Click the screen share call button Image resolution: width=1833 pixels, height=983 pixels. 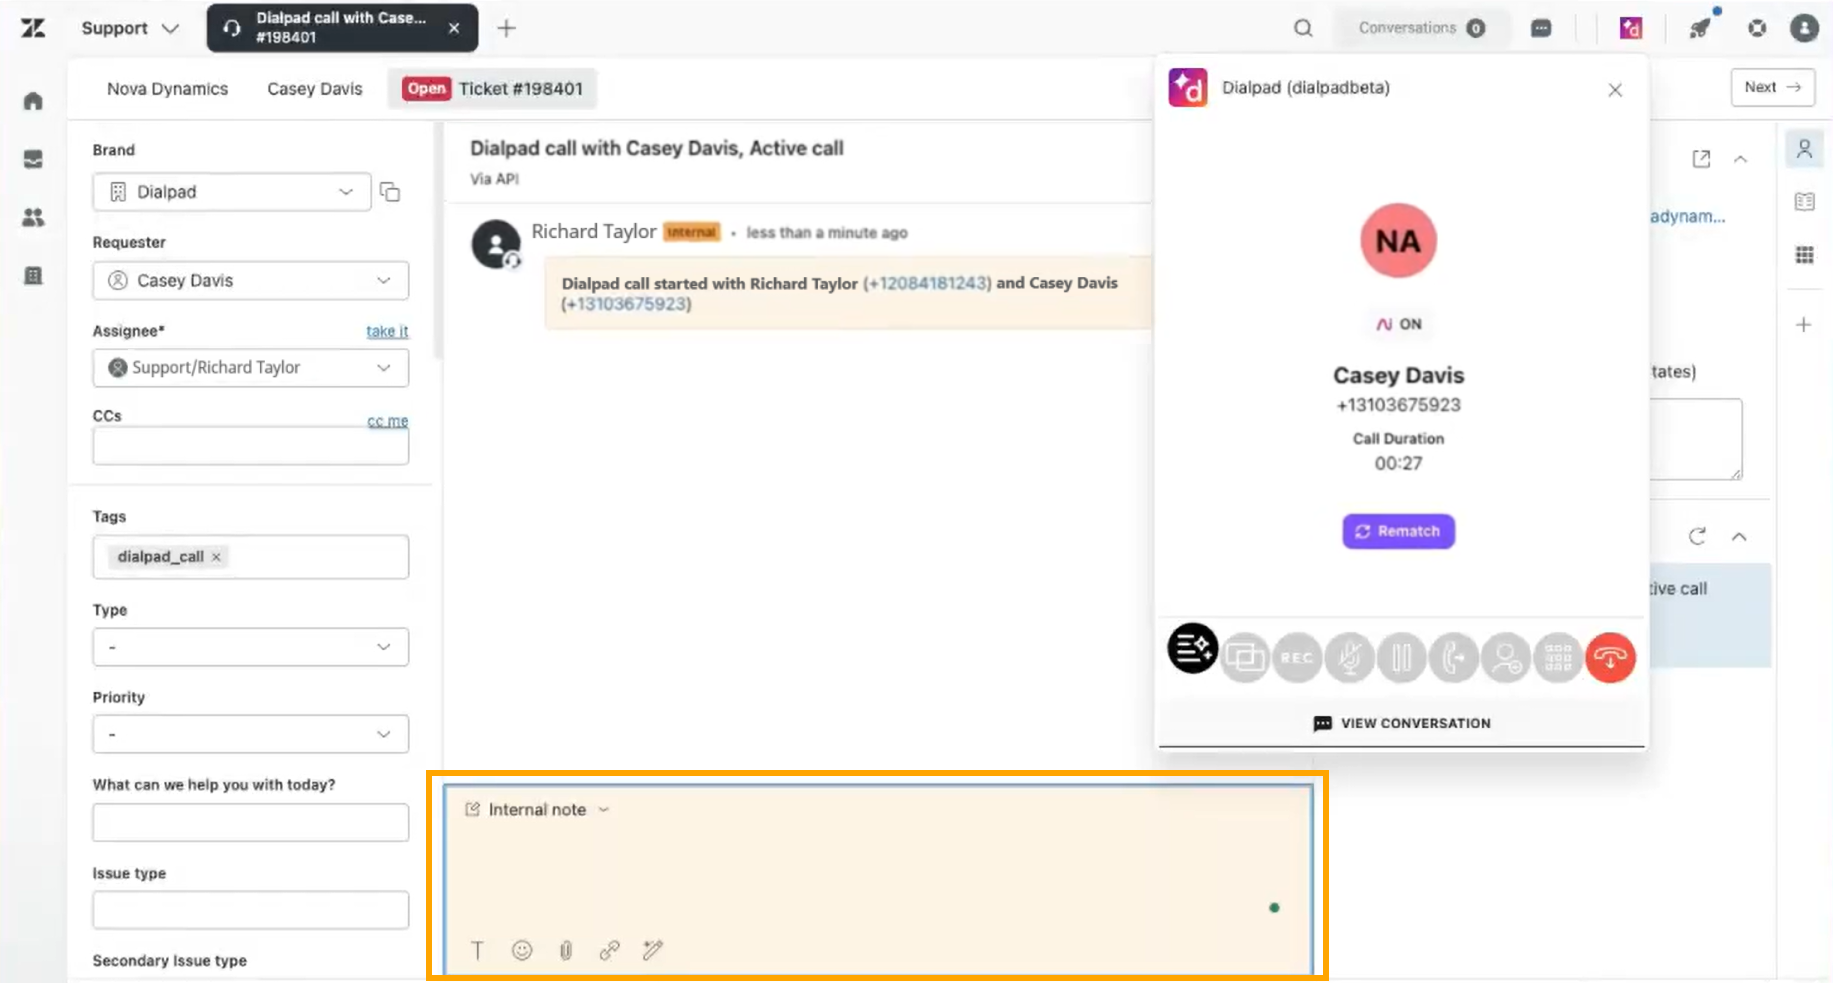pos(1245,657)
